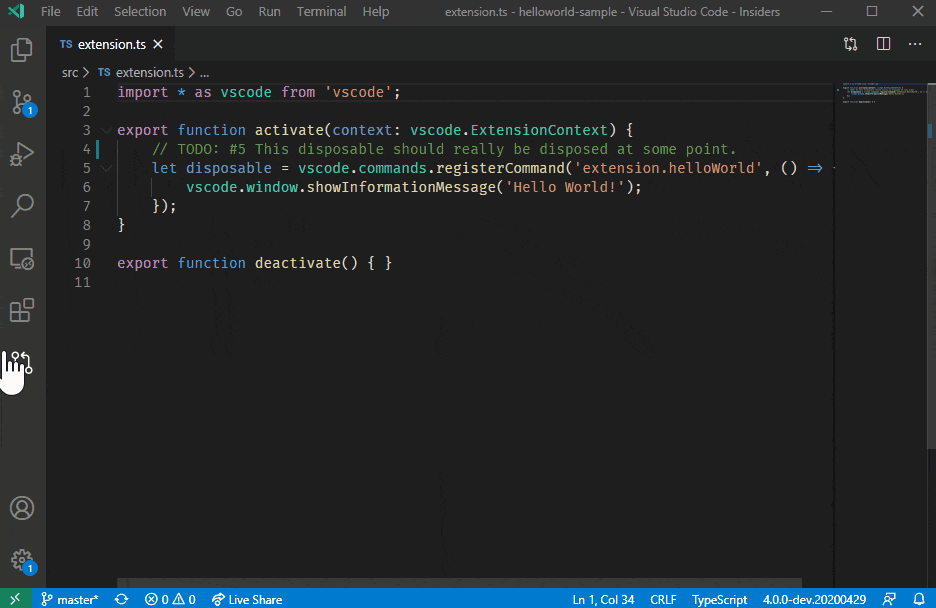Open the Terminal menu
Image resolution: width=936 pixels, height=608 pixels.
tap(321, 11)
